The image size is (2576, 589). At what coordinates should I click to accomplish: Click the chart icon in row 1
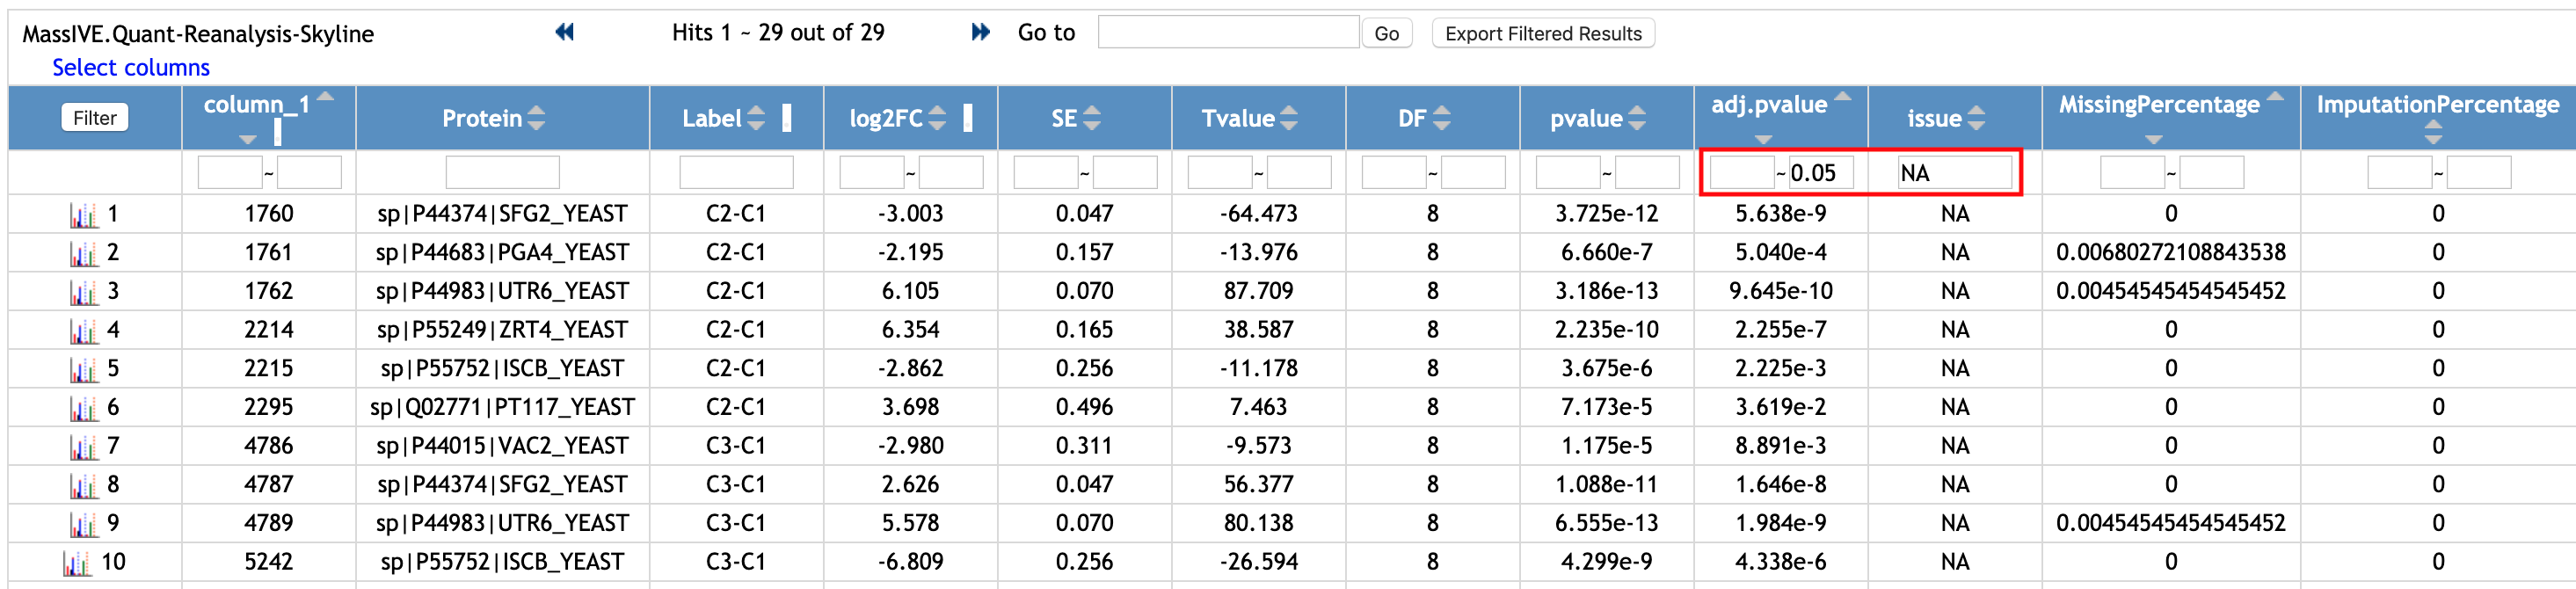(x=83, y=215)
